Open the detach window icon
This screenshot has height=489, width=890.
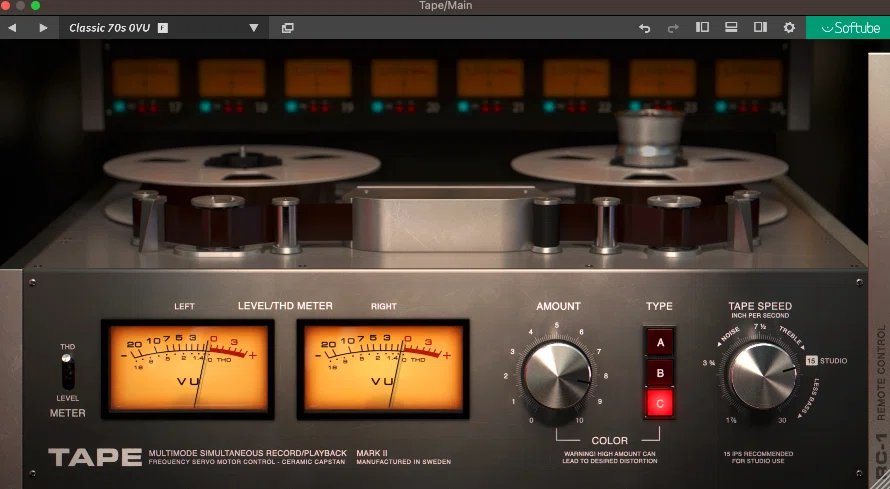pyautogui.click(x=288, y=28)
